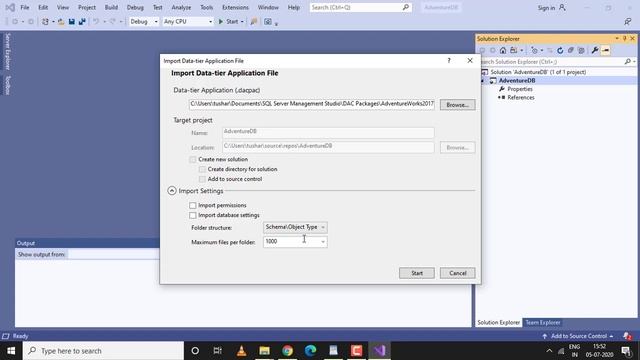This screenshot has height=360, width=640.
Task: Click Pending Changes Filter icon in Solution Explorer
Action: (534, 50)
